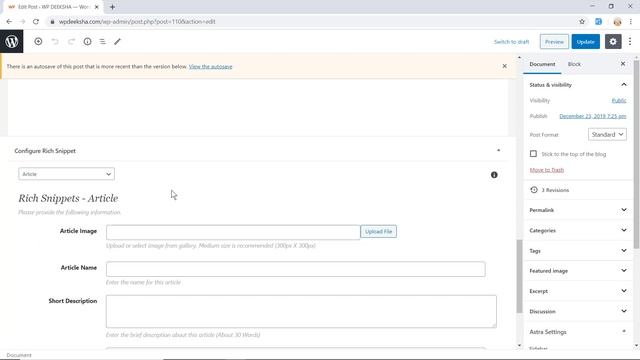Click the Public visibility link
The height and width of the screenshot is (360, 640).
pos(619,100)
